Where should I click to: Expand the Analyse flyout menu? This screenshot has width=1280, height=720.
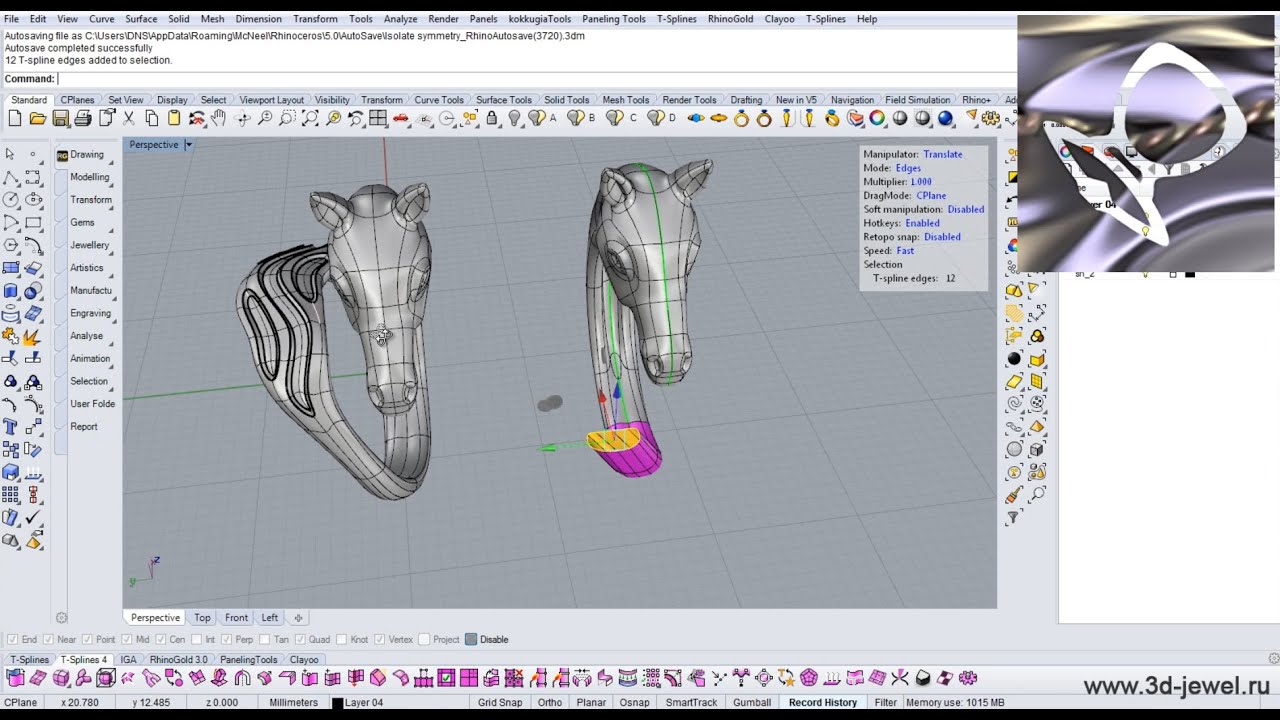pos(87,336)
